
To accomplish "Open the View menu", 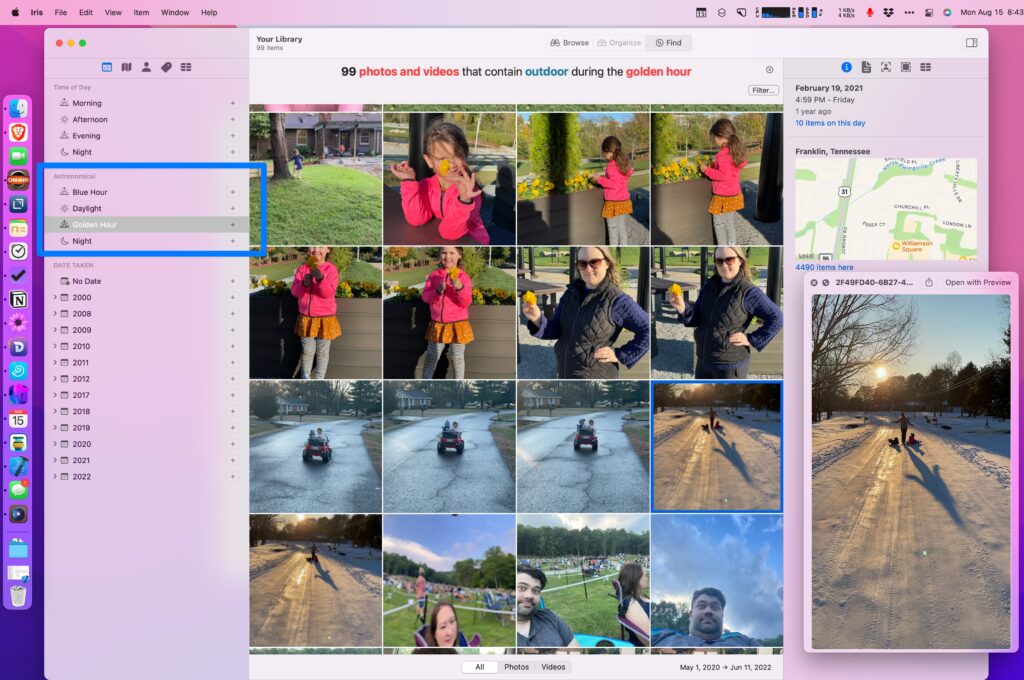I will coord(113,12).
